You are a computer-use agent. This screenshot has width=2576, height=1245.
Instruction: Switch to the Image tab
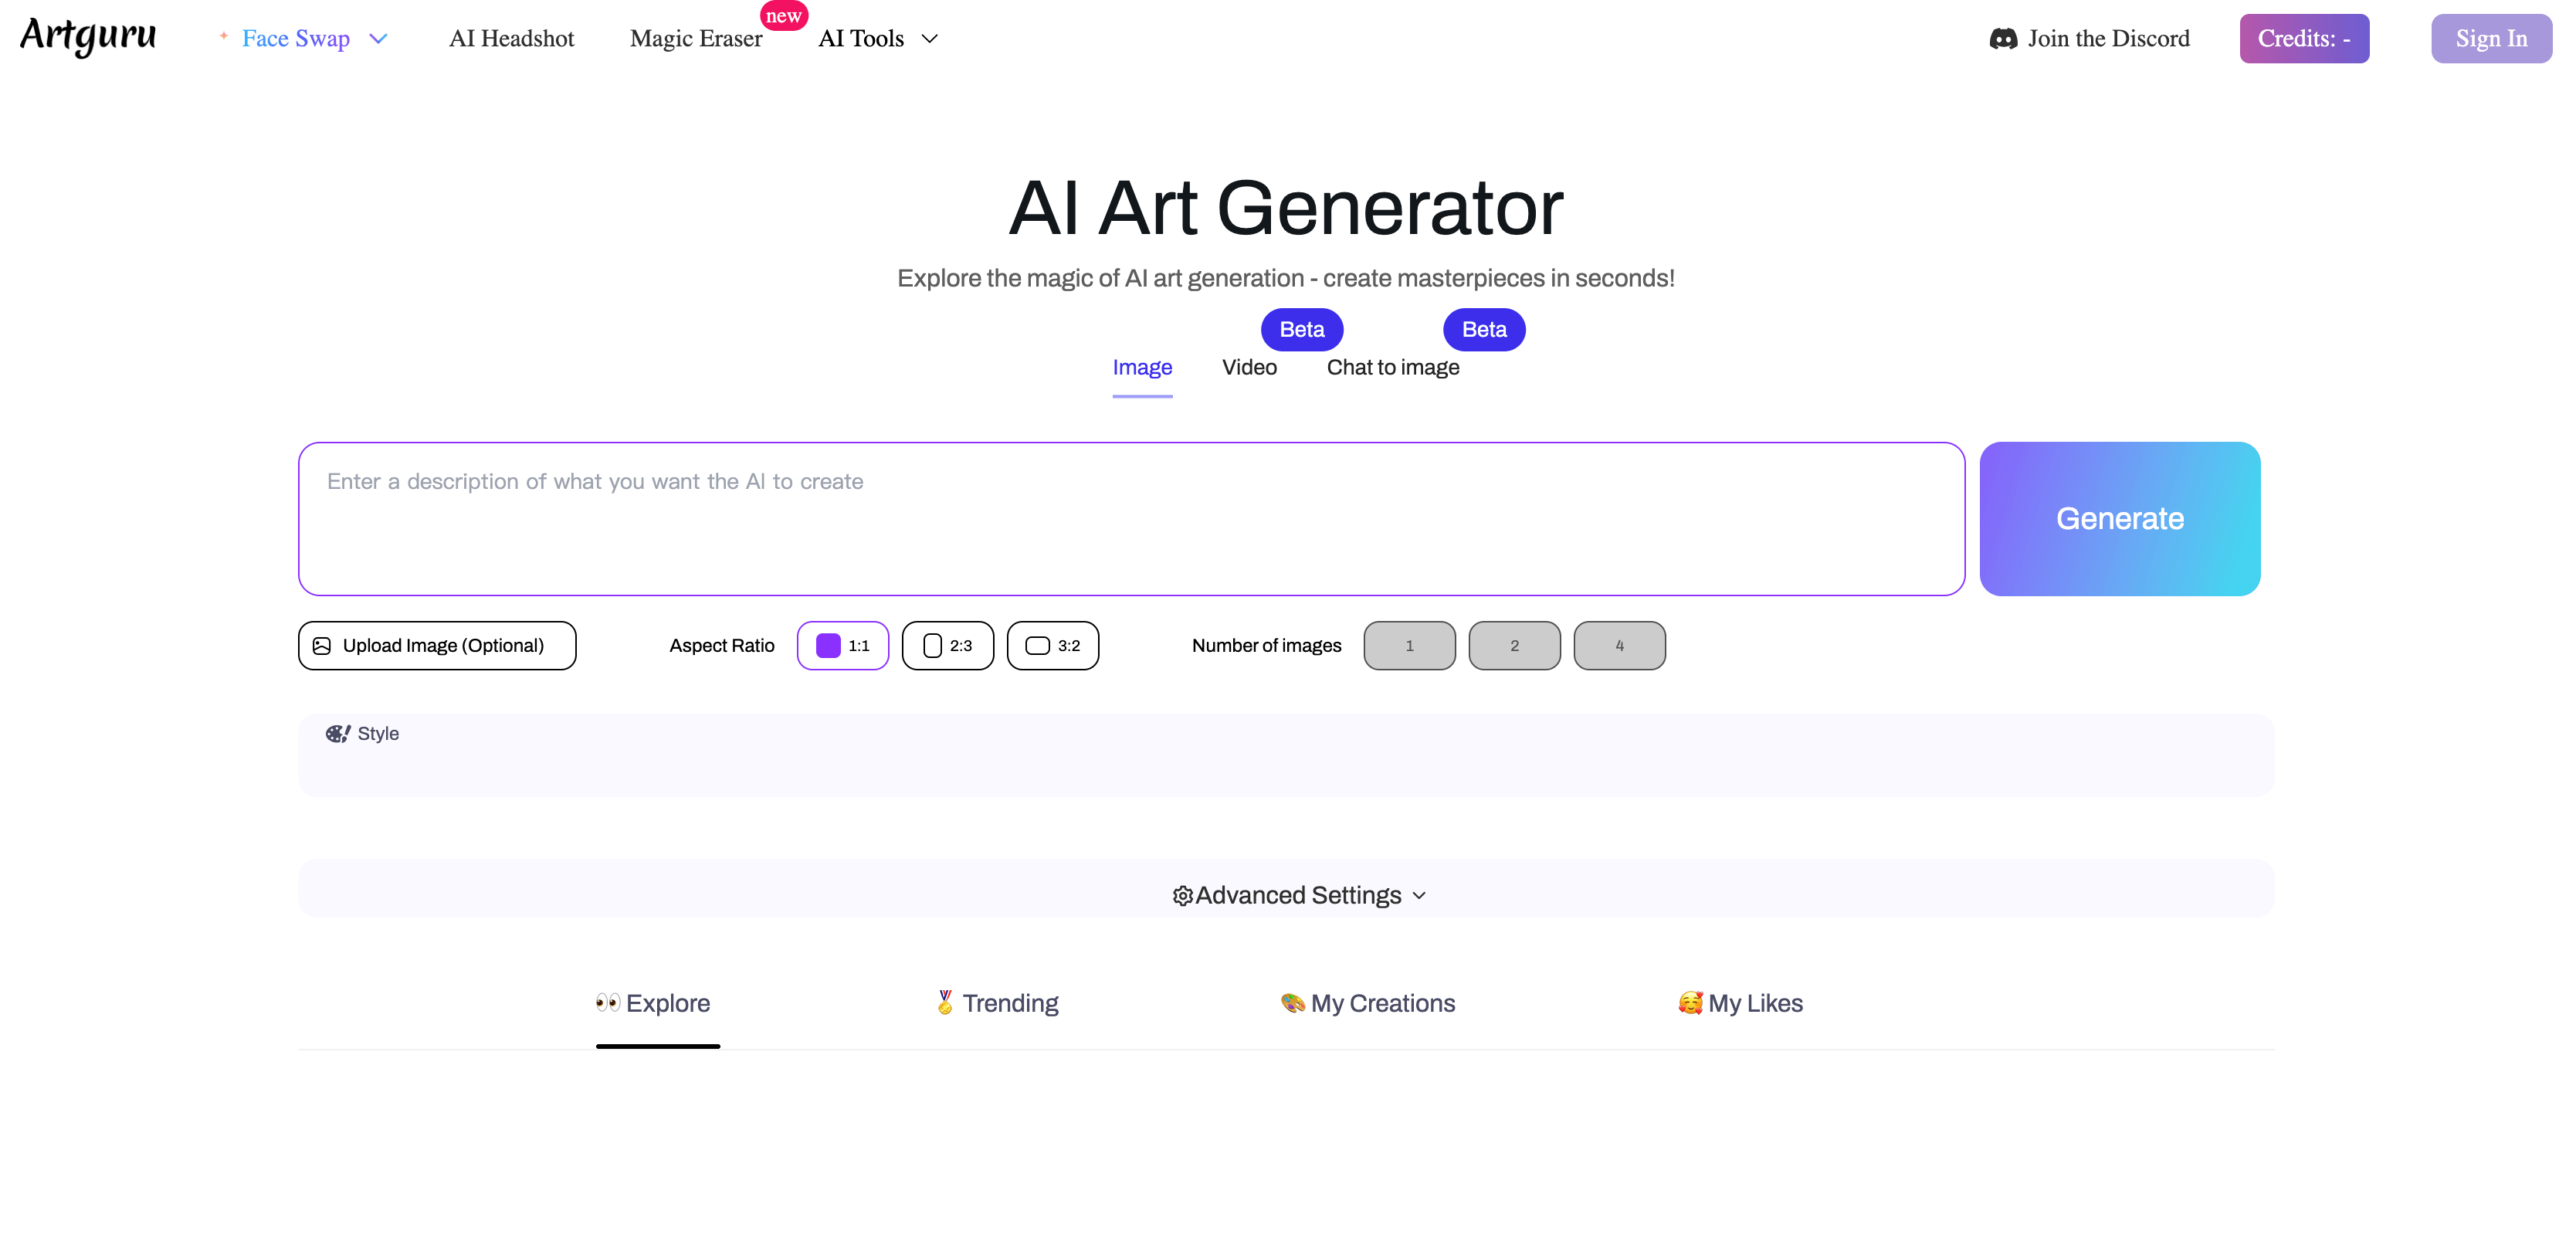coord(1142,368)
